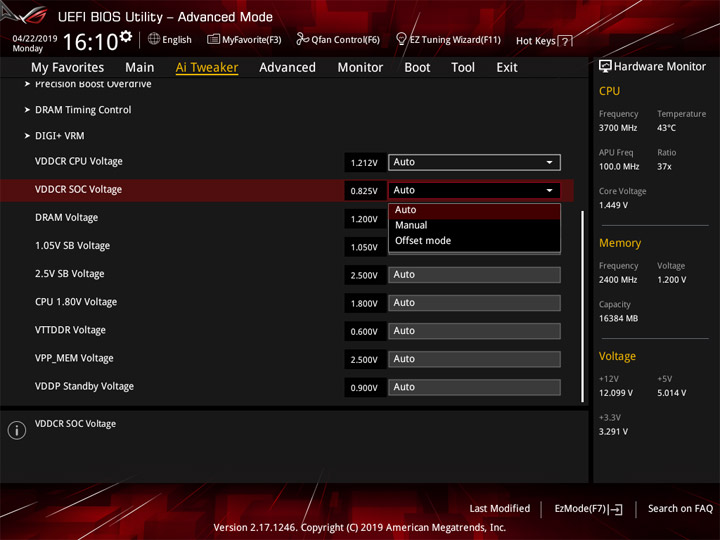720x540 pixels.
Task: Click the 0.600V value box
Action: click(x=365, y=331)
